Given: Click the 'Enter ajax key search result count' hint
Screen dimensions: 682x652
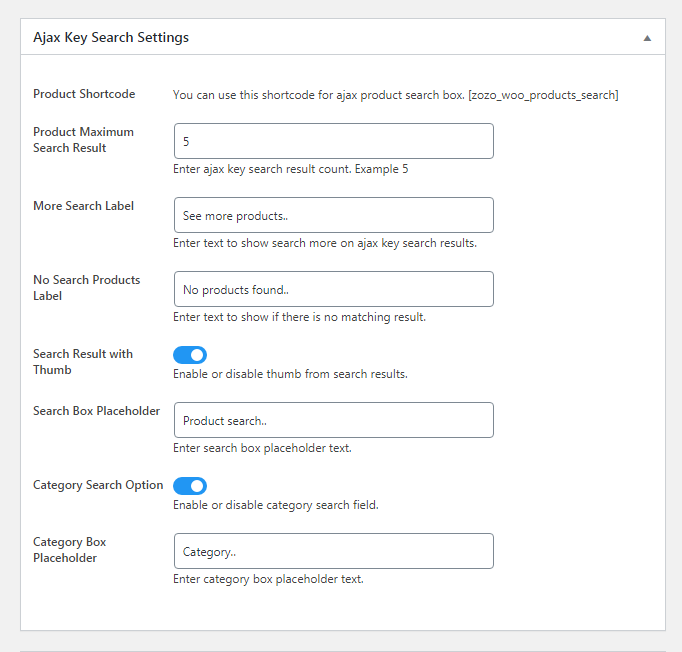Looking at the screenshot, I should pos(291,169).
